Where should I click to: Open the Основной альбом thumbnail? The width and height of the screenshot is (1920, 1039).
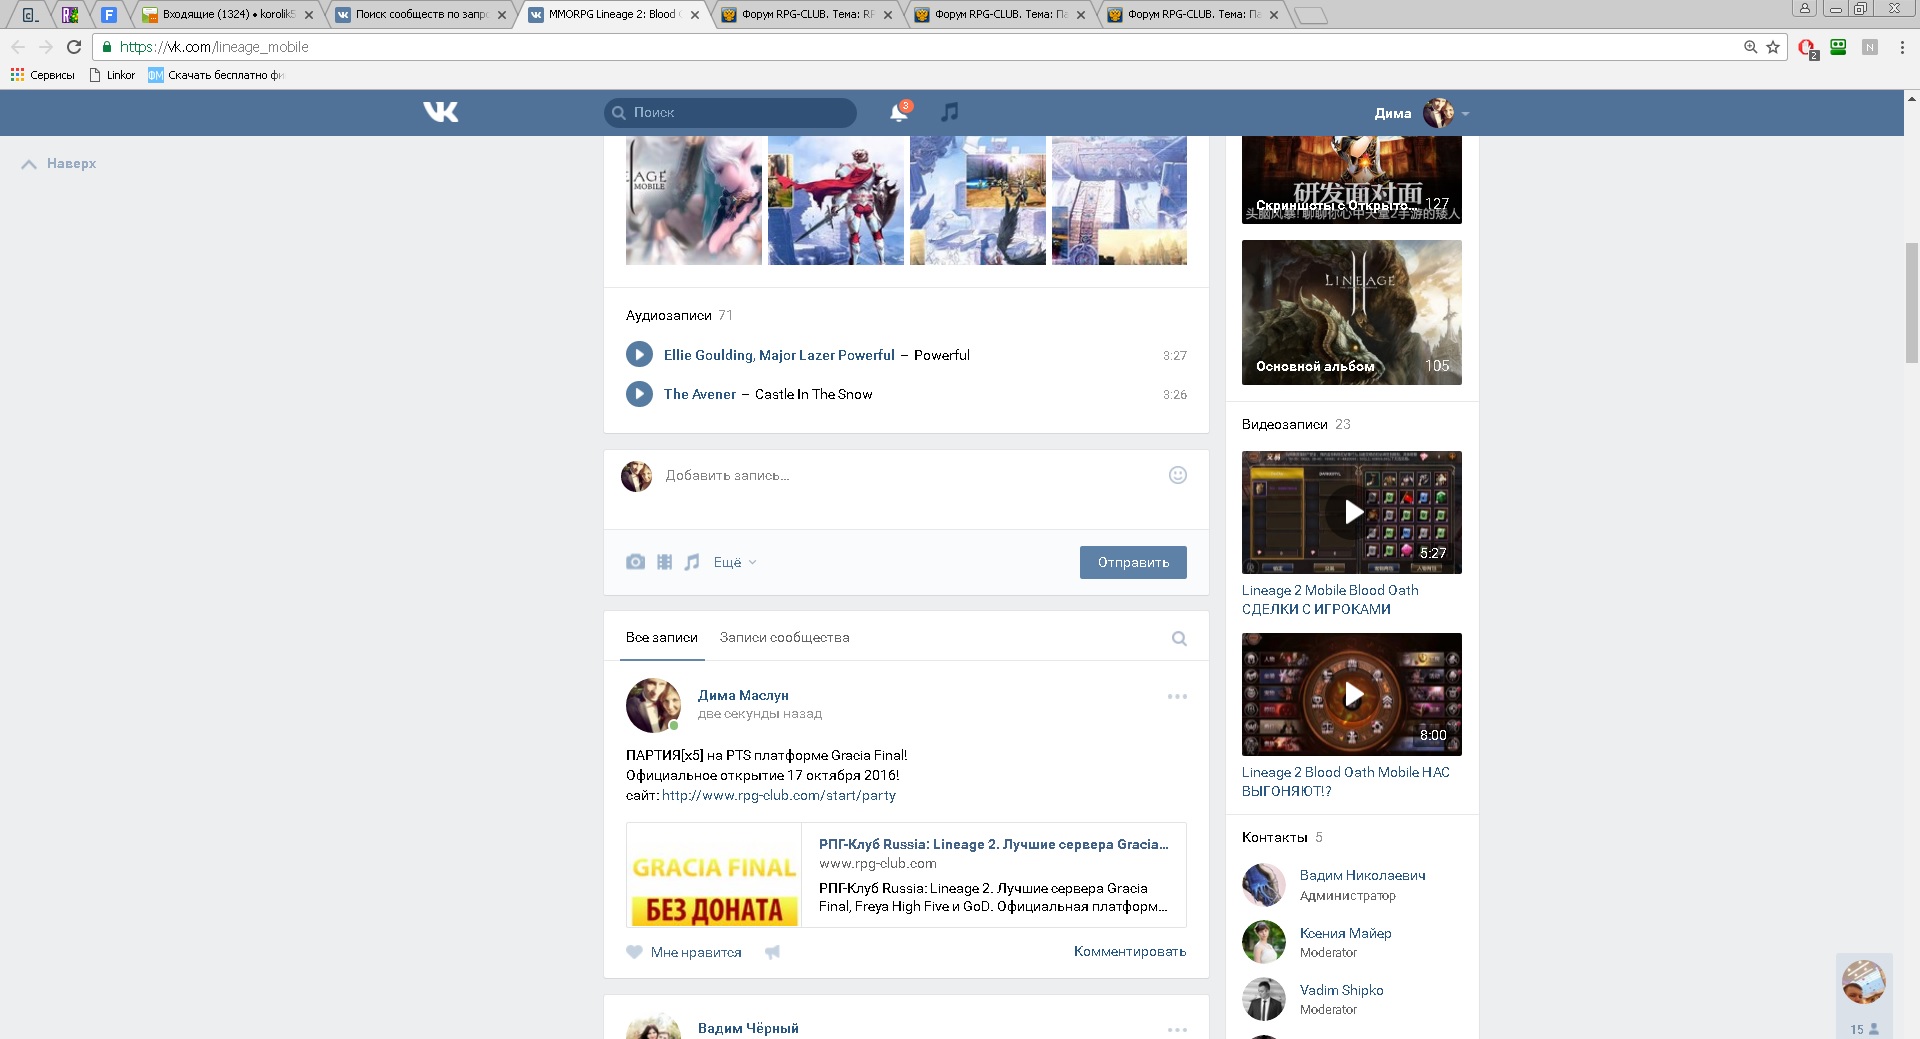[1352, 312]
